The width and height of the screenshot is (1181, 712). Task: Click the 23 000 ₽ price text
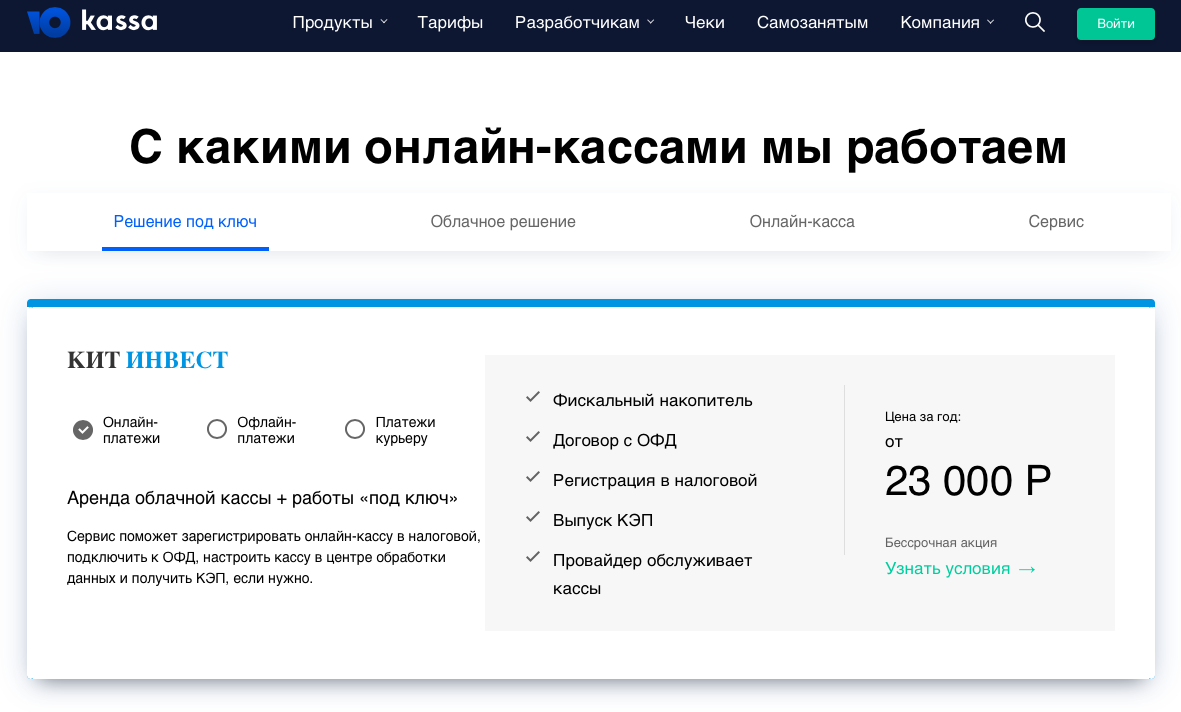pyautogui.click(x=967, y=482)
